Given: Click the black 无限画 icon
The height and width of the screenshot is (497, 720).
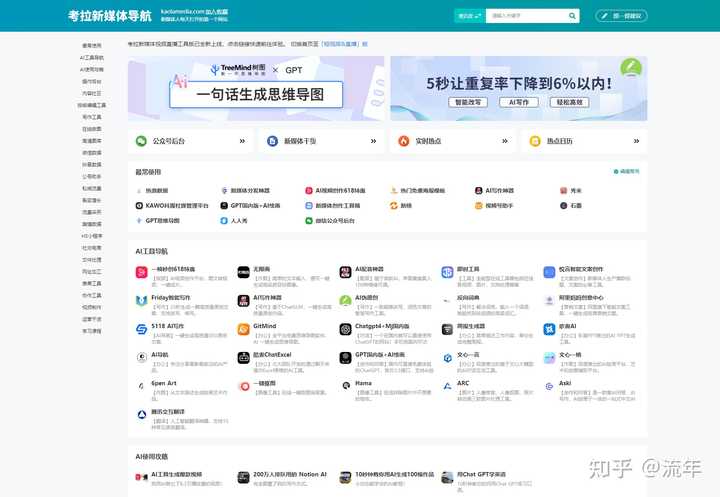Looking at the screenshot, I should click(243, 272).
